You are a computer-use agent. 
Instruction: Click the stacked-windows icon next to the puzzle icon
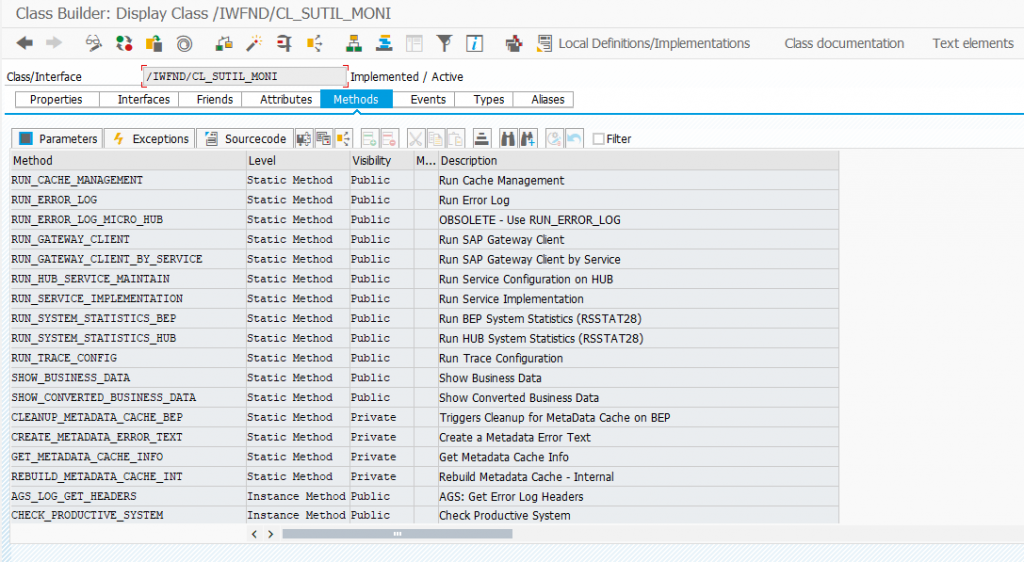coord(323,138)
